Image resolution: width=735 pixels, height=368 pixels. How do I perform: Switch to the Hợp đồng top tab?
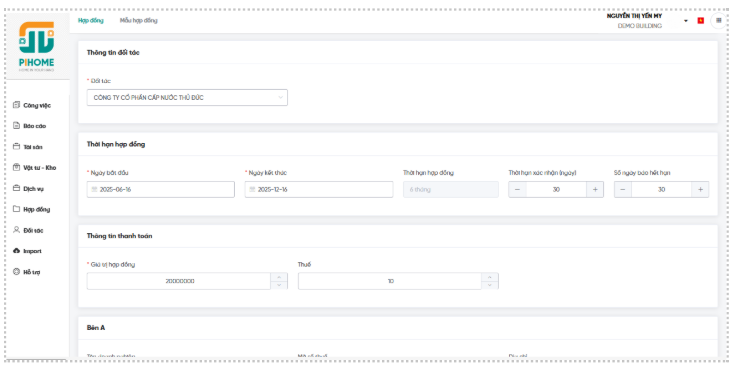91,21
